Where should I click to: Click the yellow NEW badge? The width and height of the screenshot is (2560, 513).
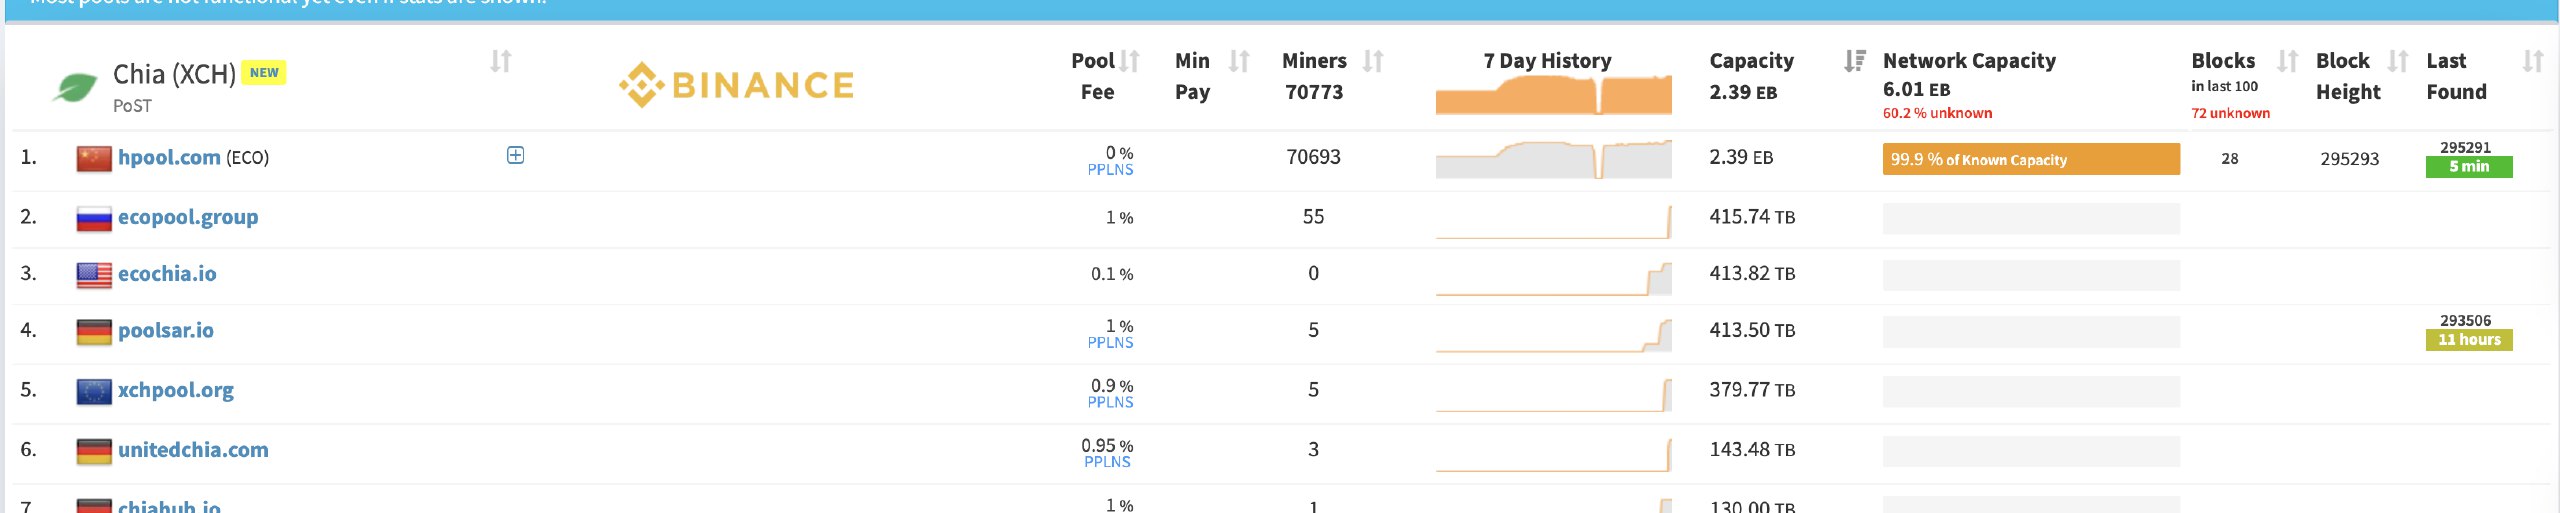[264, 72]
